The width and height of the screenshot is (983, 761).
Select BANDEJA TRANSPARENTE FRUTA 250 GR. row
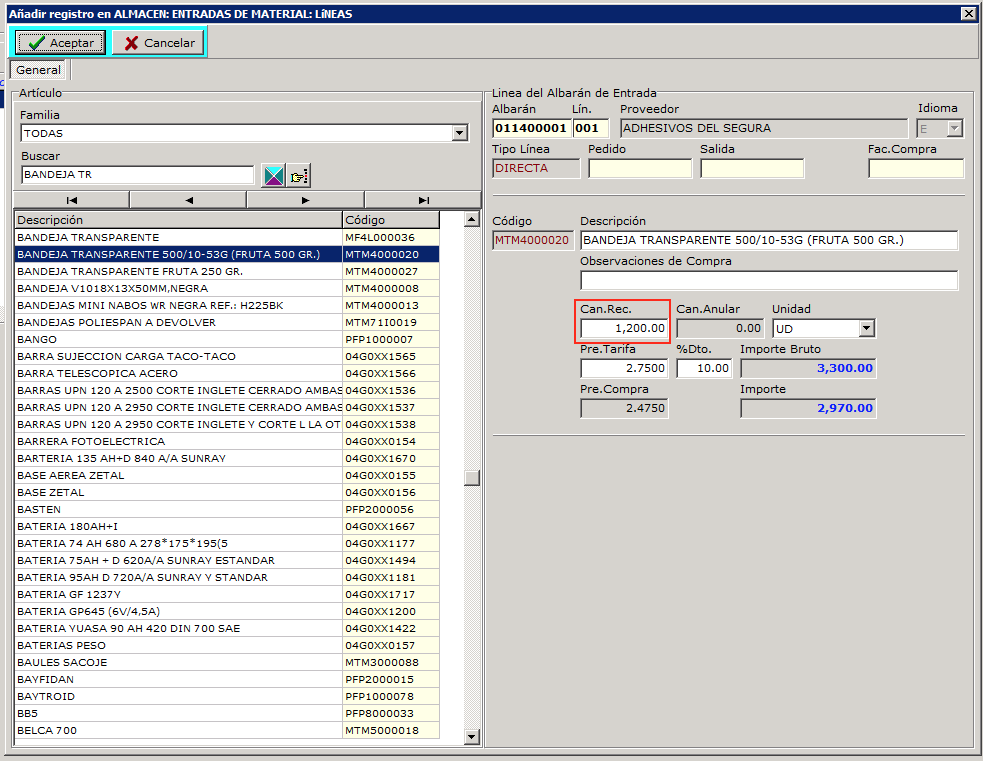[x=178, y=271]
